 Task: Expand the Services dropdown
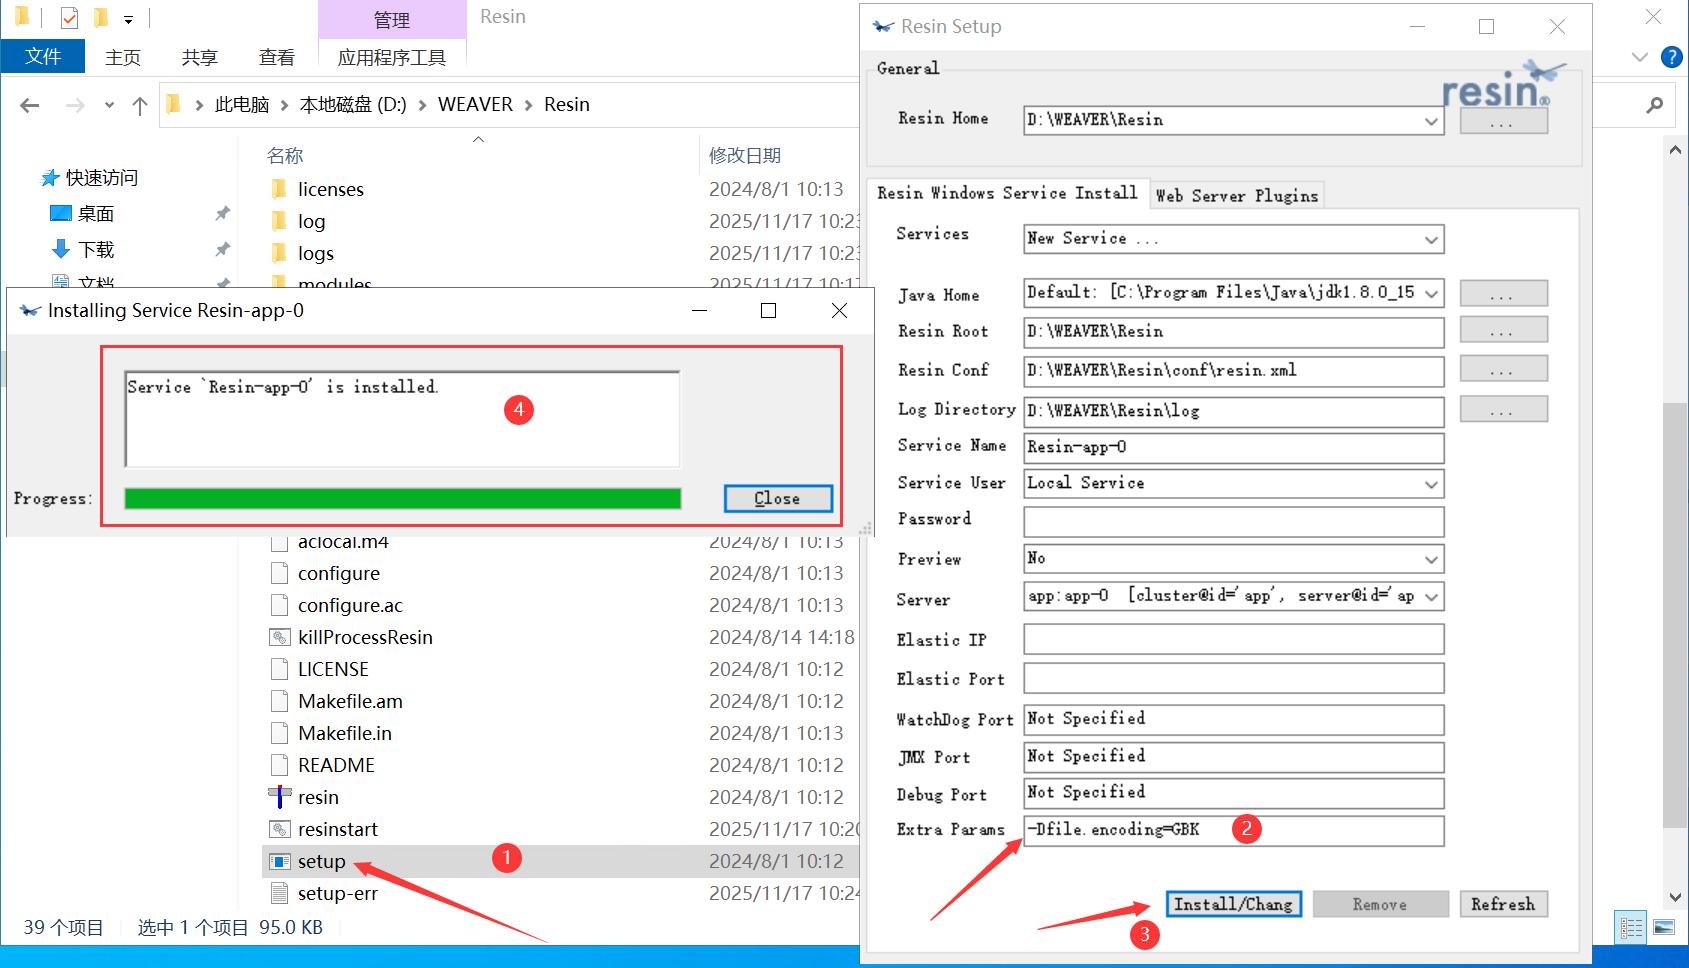pyautogui.click(x=1431, y=239)
